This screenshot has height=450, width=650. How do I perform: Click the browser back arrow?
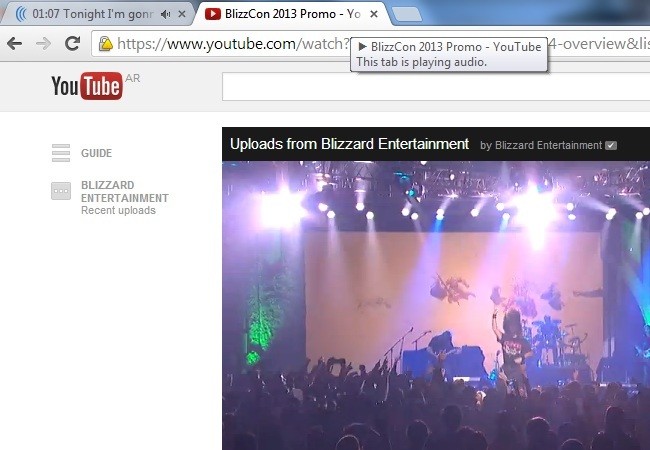[x=15, y=44]
